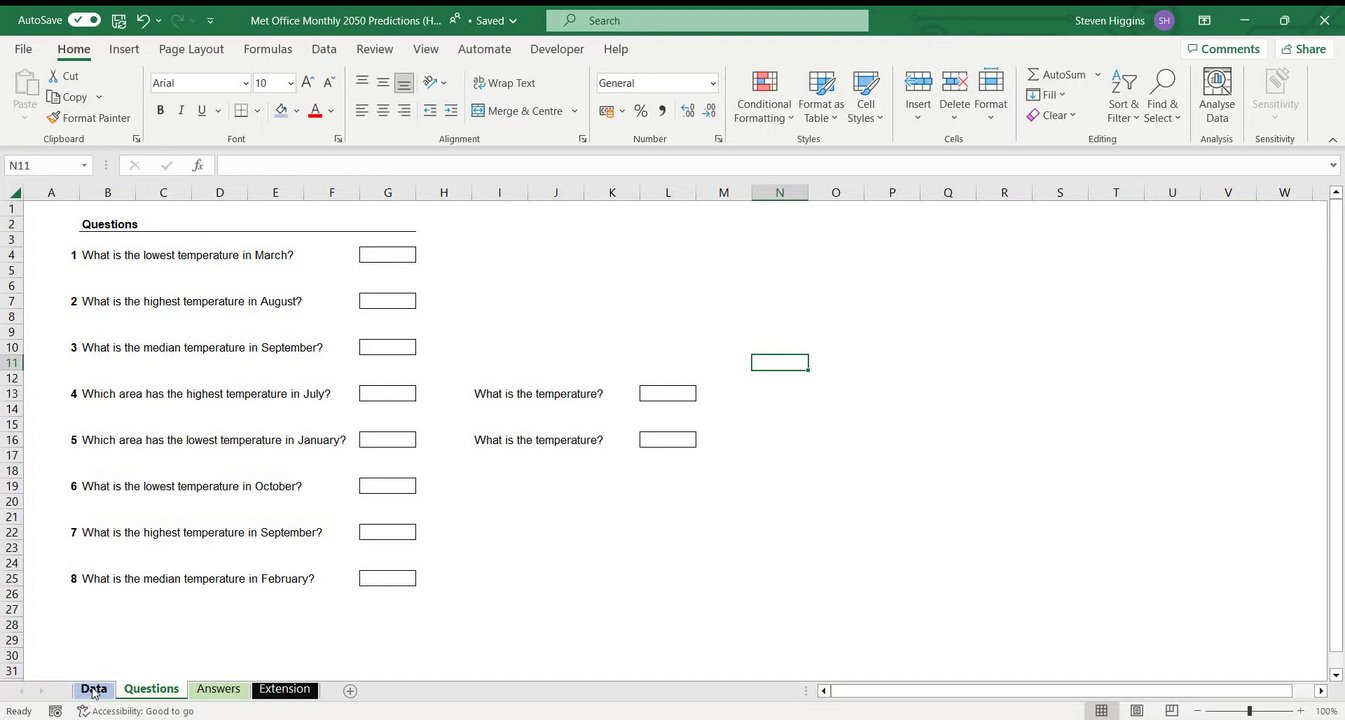Enable Wrap Text for the cell

pos(504,83)
